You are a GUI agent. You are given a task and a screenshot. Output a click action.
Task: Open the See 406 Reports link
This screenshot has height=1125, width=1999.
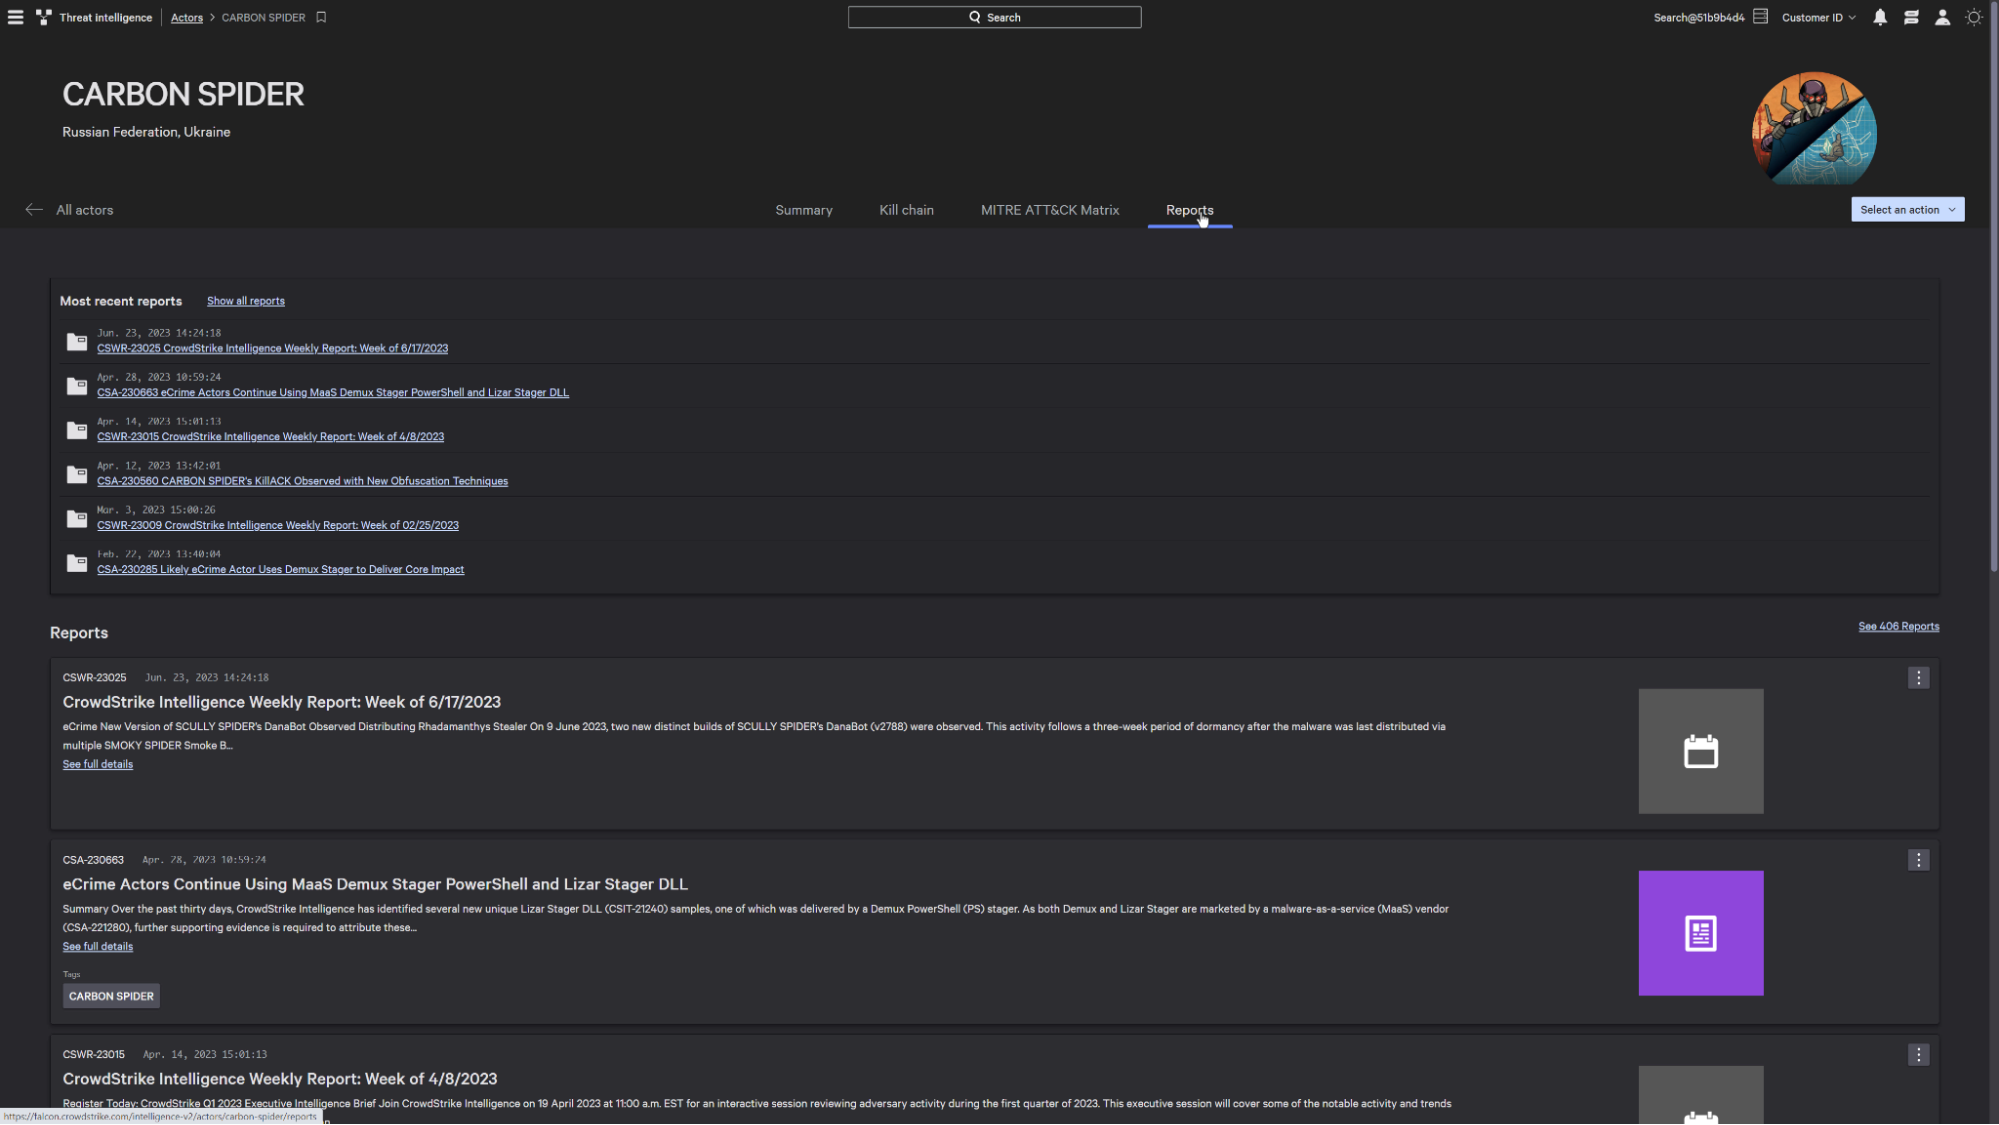(x=1898, y=627)
